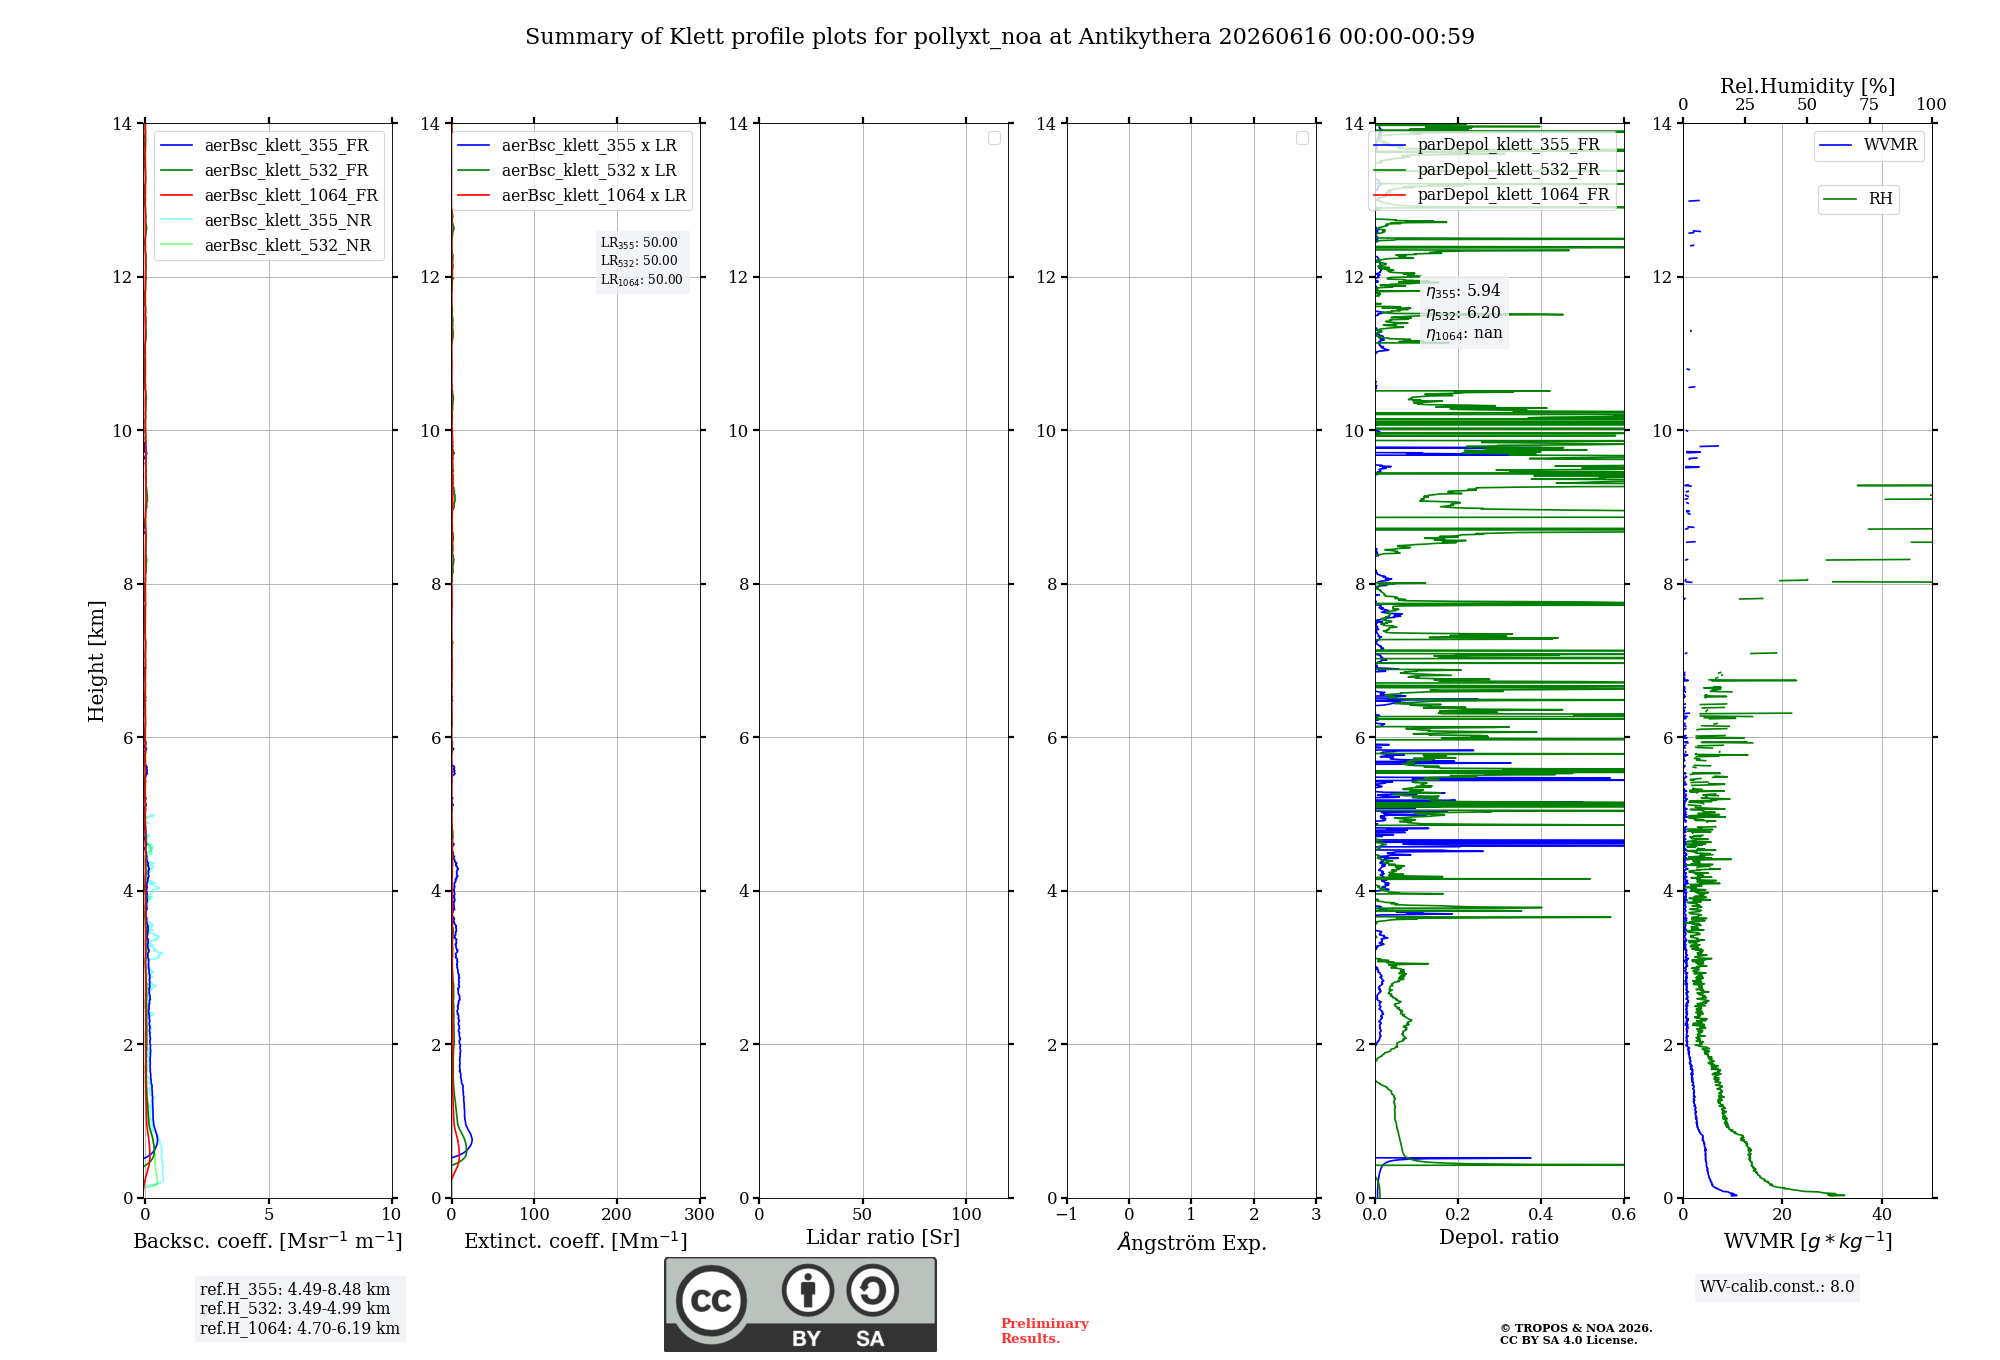2000x1360 pixels.
Task: Select aerBsc_klett_1064_FR legend entry
Action: (x=269, y=196)
